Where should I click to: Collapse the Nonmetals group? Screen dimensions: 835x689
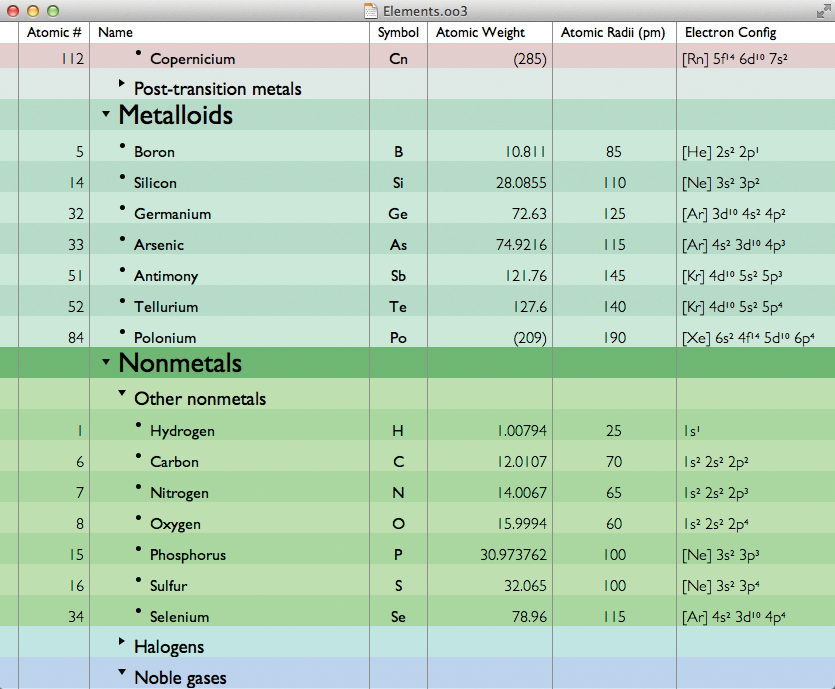pos(106,363)
